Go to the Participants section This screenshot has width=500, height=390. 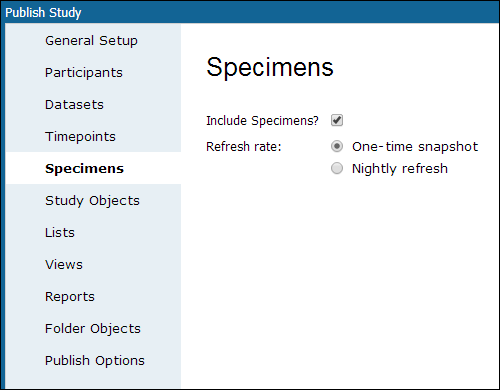[x=84, y=73]
